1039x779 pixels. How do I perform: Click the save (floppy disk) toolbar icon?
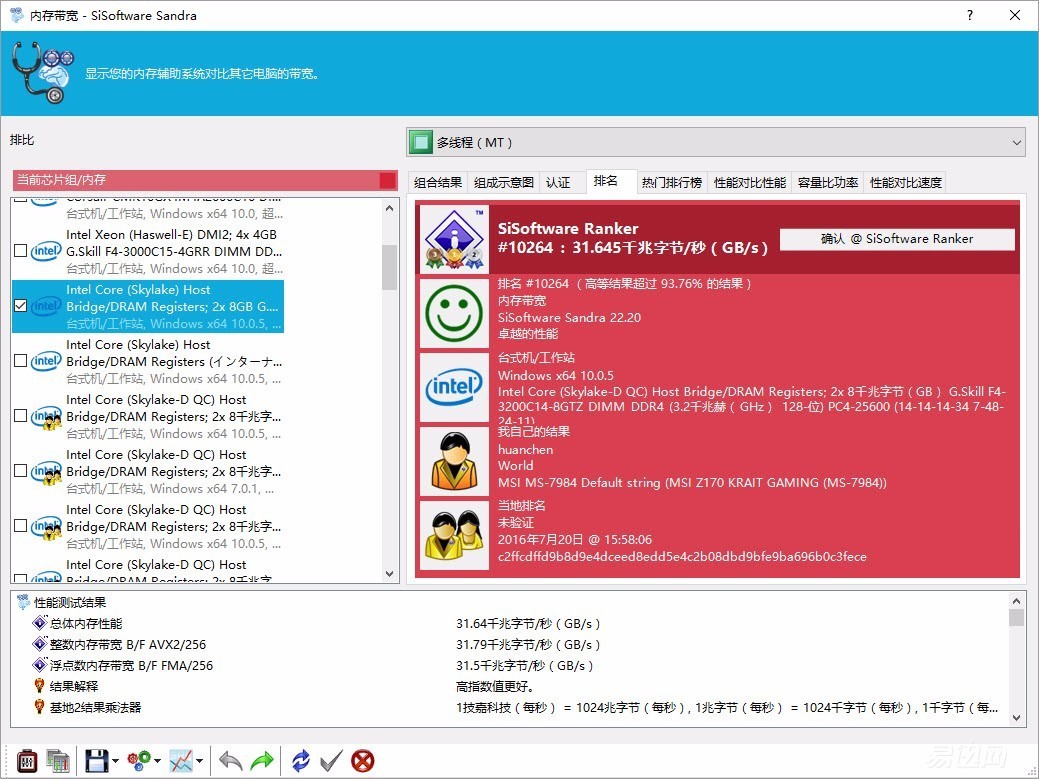(96, 761)
